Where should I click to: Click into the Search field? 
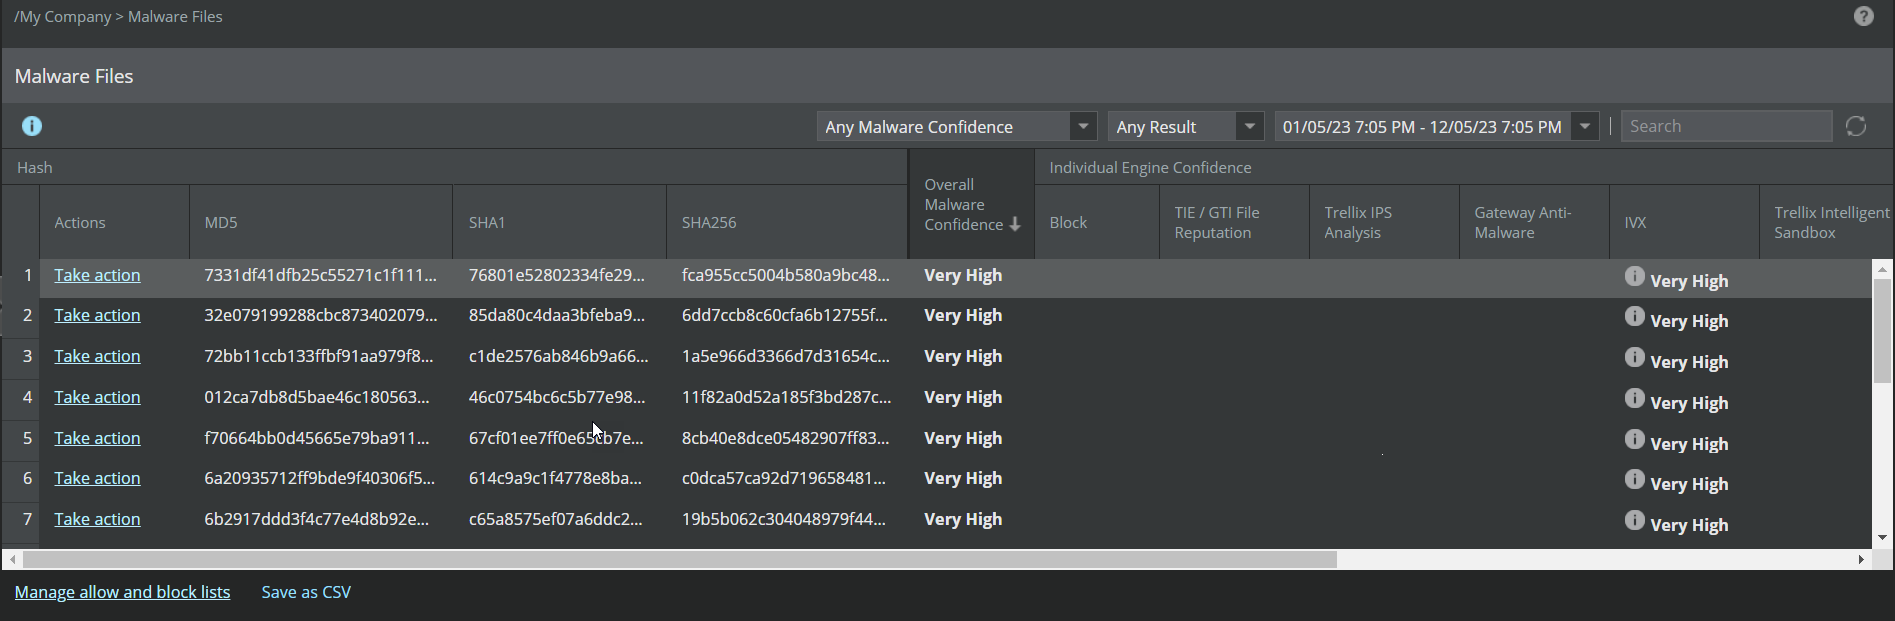pos(1726,126)
